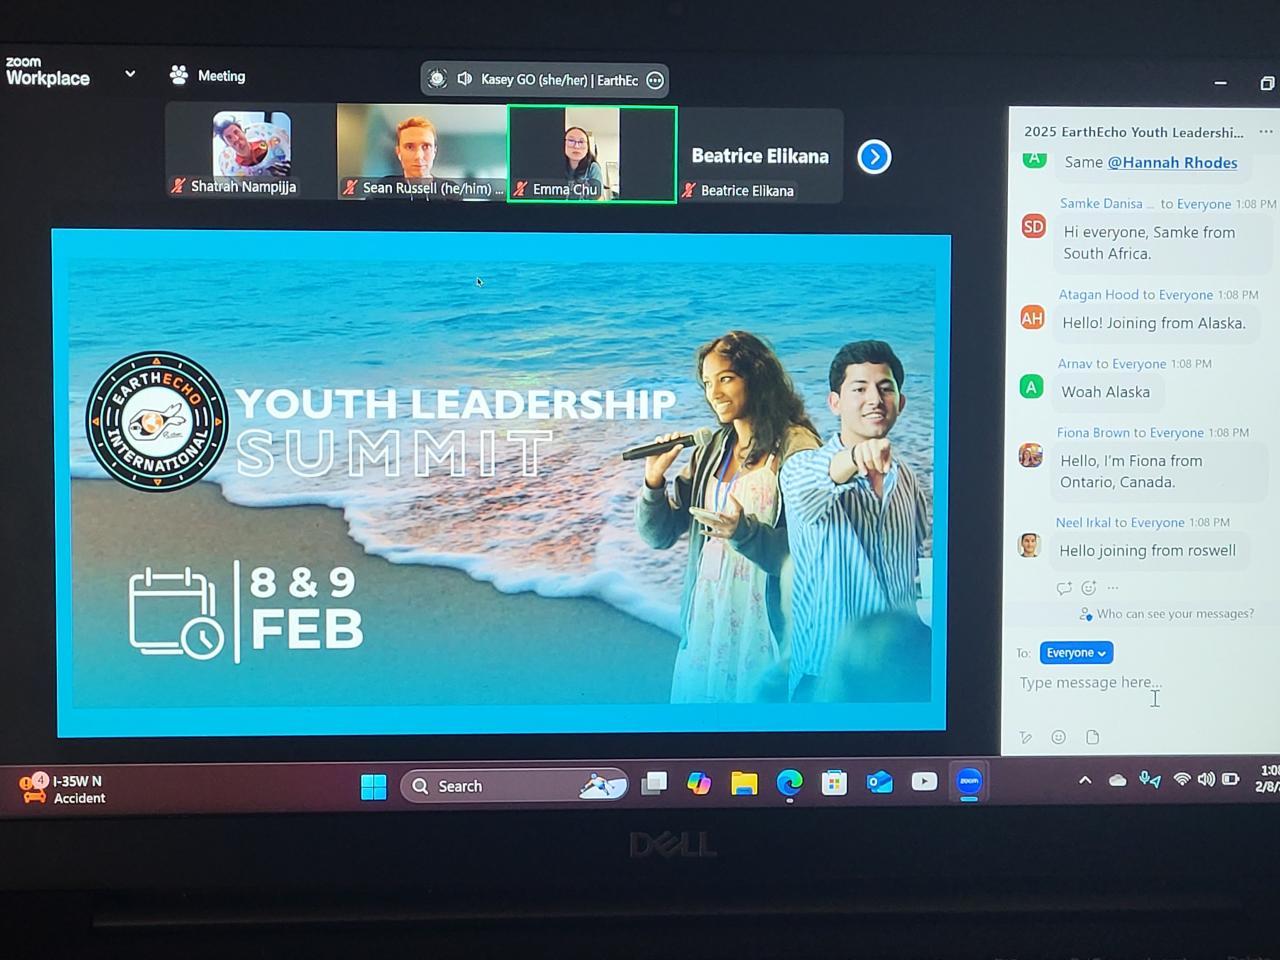Screen dimensions: 1280x960
Task: Show next participants with the blue arrow
Action: [x=874, y=157]
